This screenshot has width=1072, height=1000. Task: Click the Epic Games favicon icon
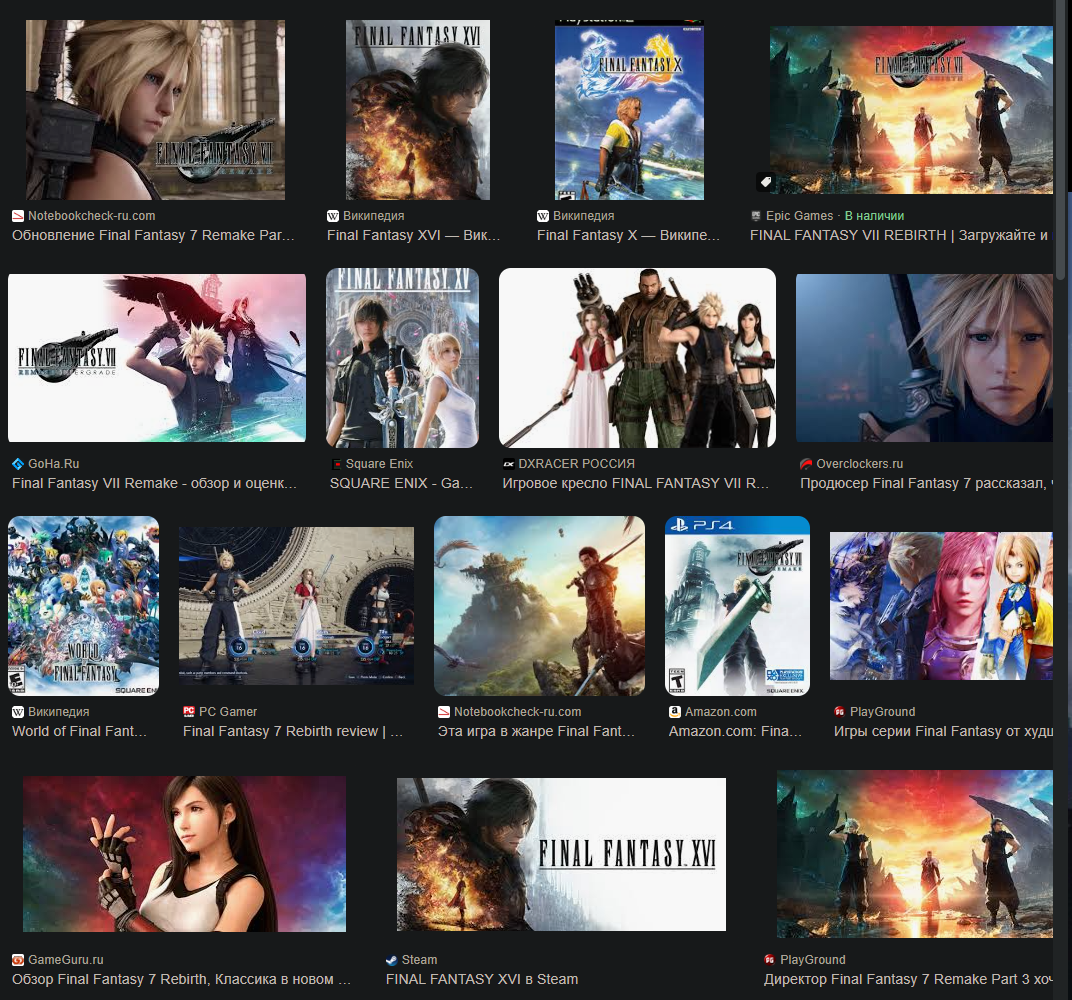click(755, 216)
